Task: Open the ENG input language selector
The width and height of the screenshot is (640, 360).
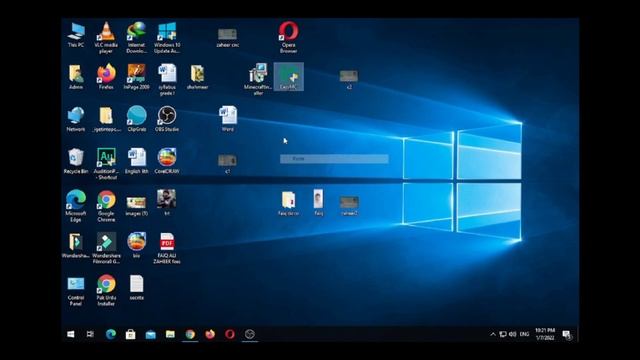Action: coord(525,334)
